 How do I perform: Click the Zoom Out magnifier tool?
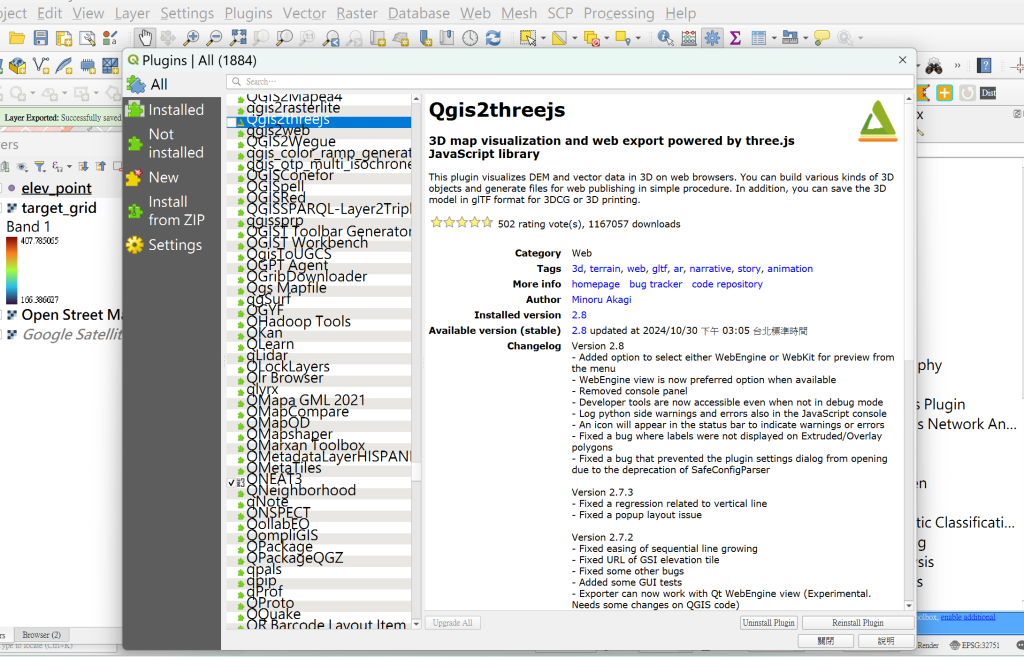click(214, 38)
